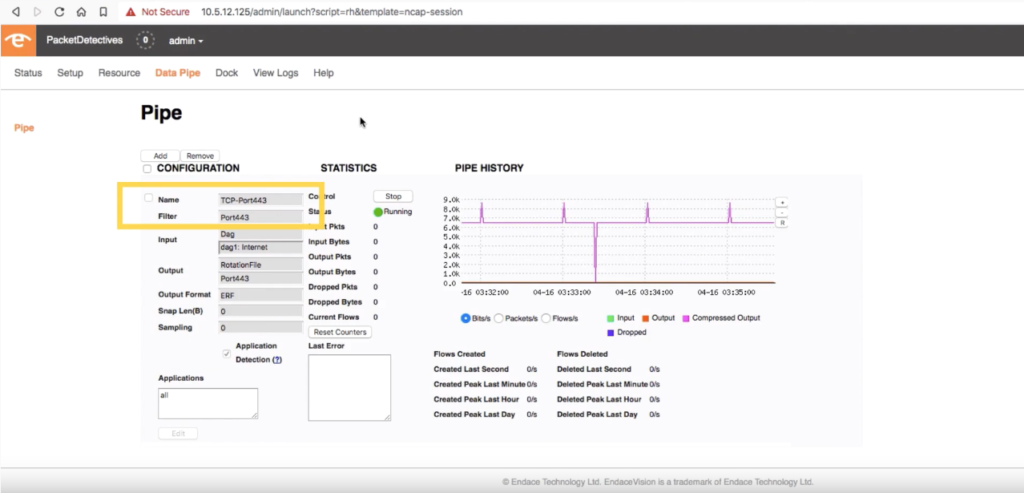This screenshot has height=493, width=1024.
Task: Toggle the magenta Compressed Output legend swatch
Action: 686,318
